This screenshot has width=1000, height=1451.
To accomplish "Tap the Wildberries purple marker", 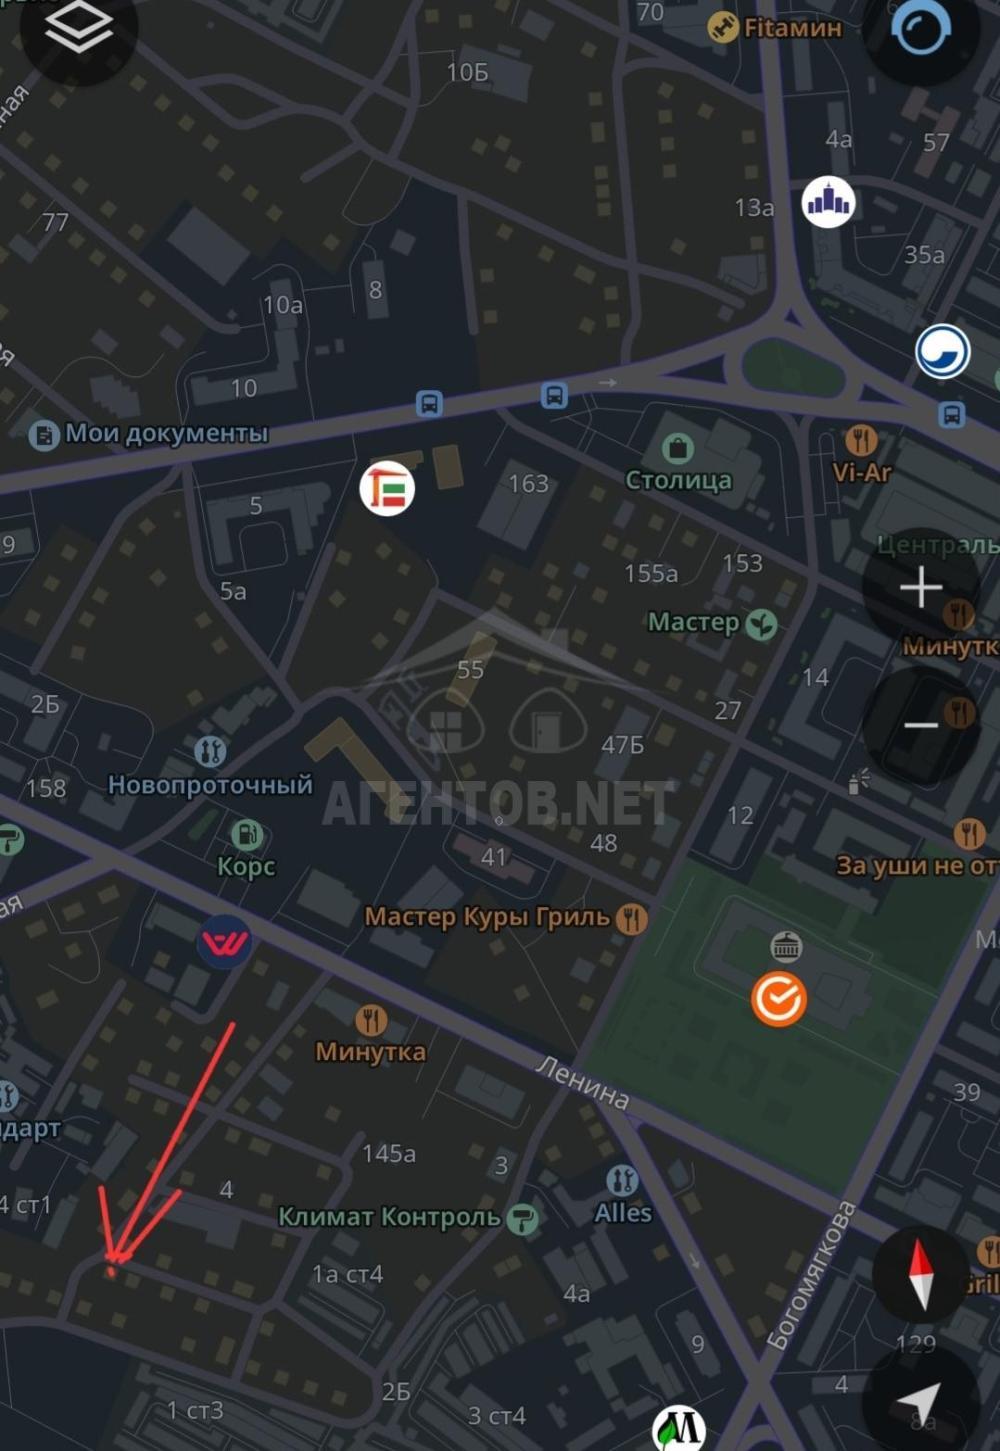I will click(224, 942).
